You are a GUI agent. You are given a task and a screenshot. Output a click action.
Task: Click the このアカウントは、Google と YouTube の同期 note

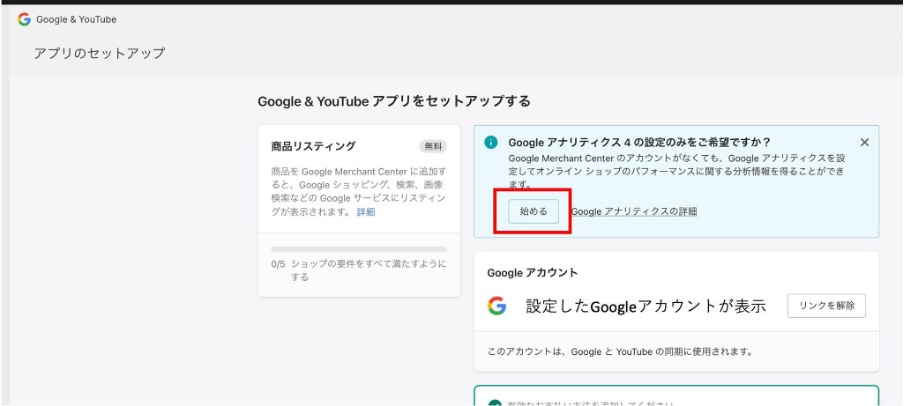[620, 351]
